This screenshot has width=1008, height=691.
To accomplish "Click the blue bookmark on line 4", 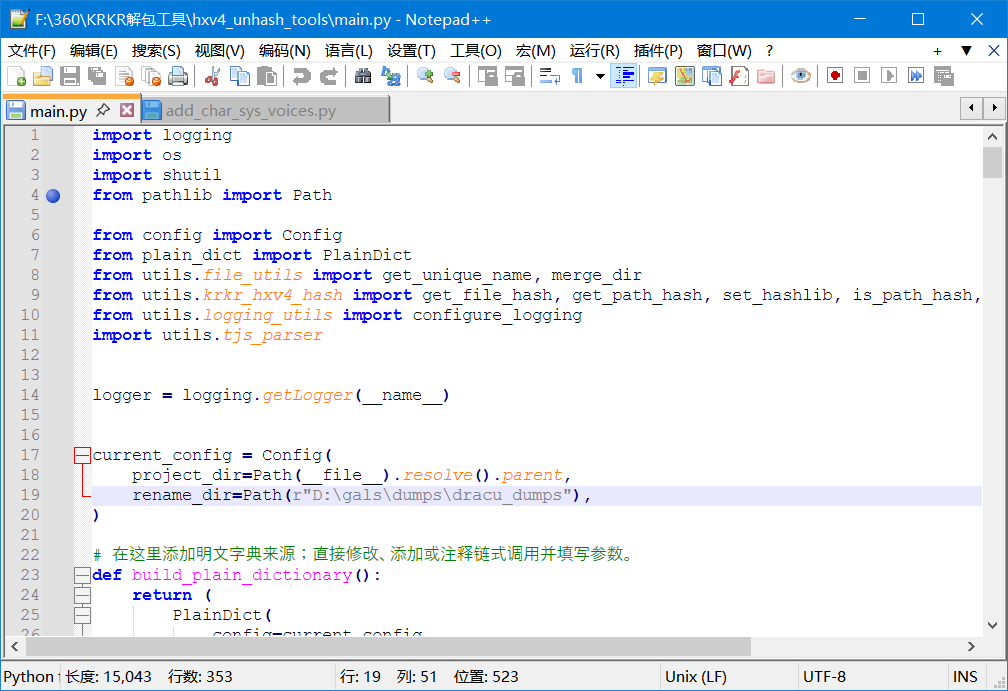I will pyautogui.click(x=53, y=195).
